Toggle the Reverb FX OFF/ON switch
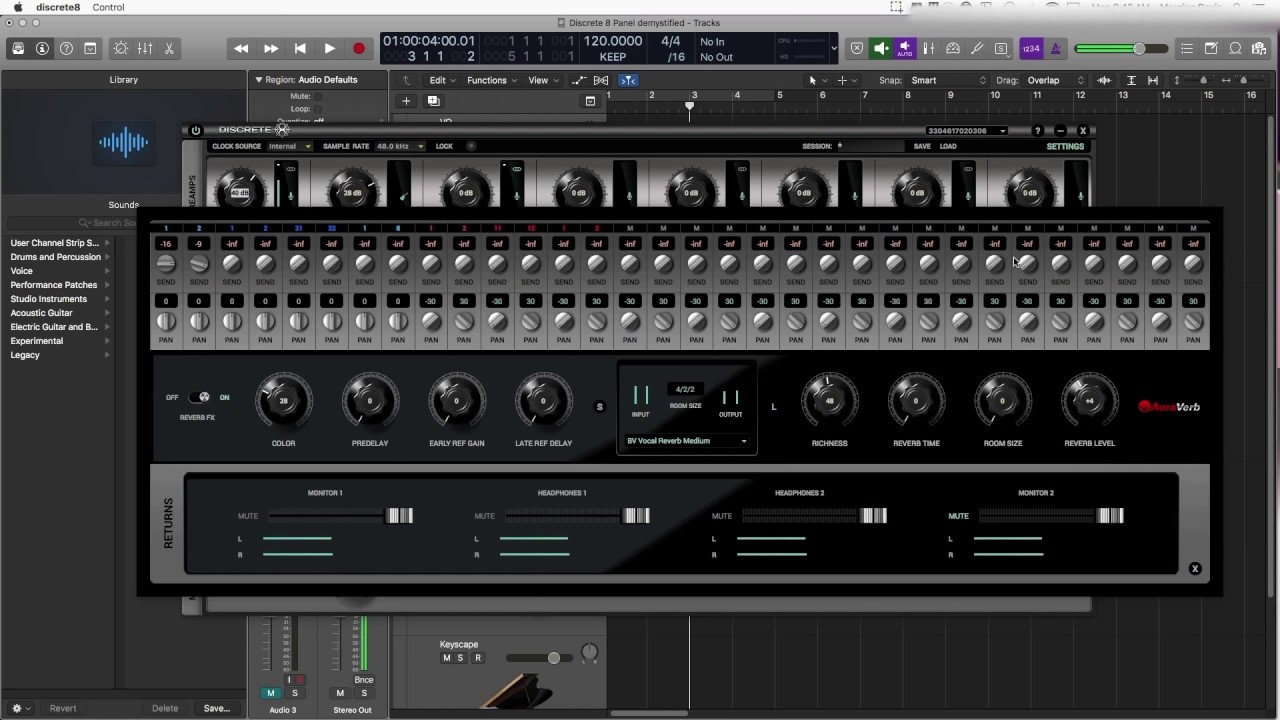The width and height of the screenshot is (1280, 720). point(200,397)
